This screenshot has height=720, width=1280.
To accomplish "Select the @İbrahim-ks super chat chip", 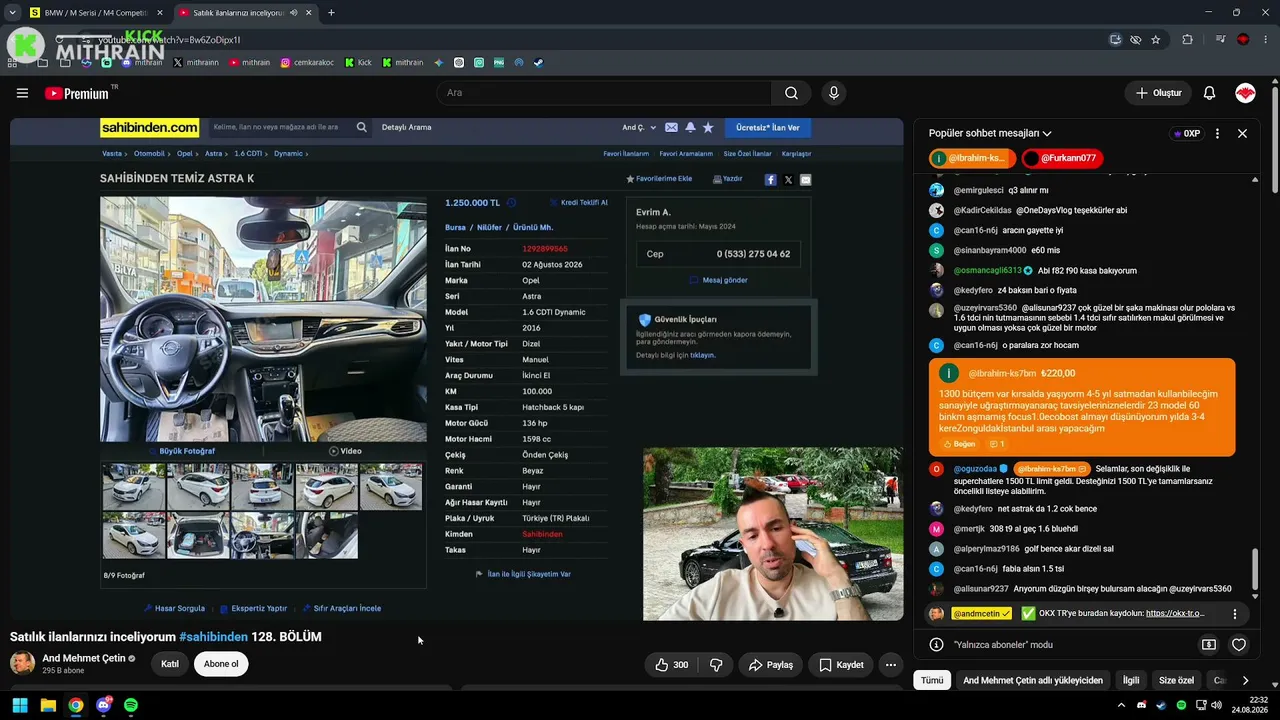I will (x=972, y=158).
